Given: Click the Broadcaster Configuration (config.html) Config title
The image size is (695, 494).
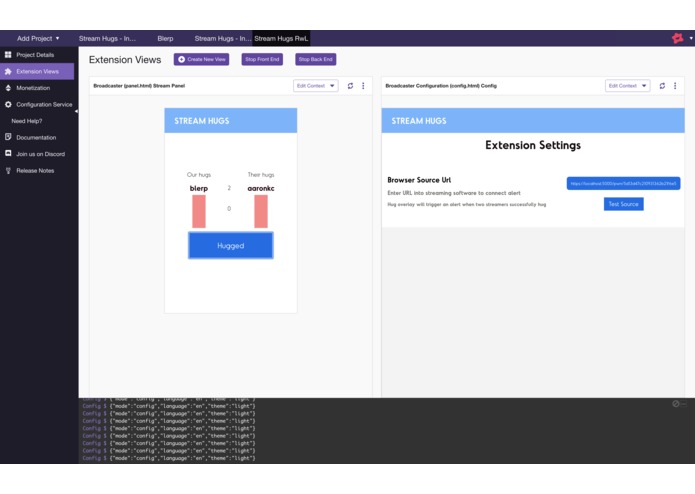Looking at the screenshot, I should (441, 86).
